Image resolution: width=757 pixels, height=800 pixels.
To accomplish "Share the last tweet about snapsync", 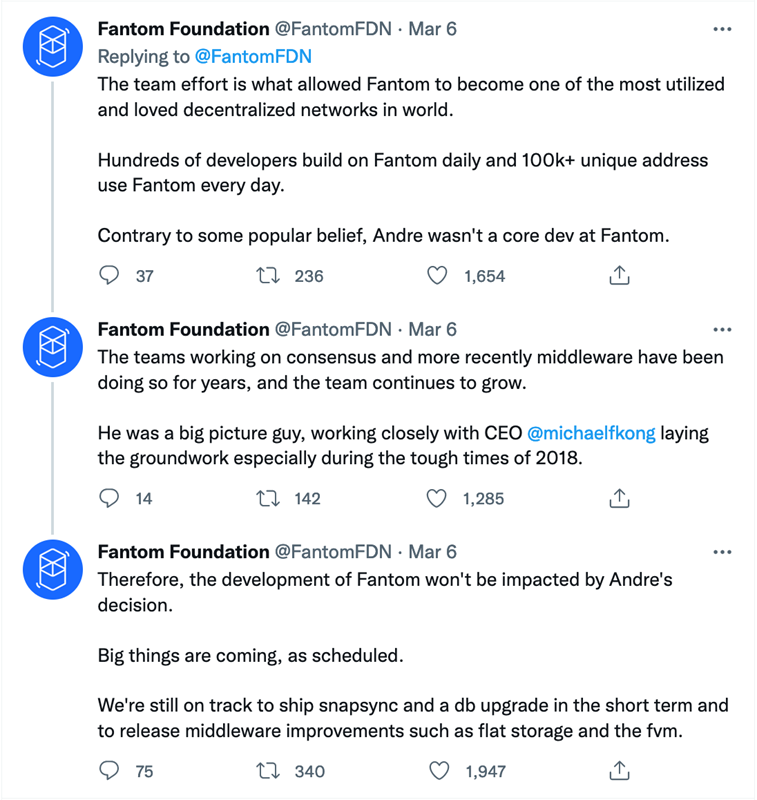I will pyautogui.click(x=619, y=770).
